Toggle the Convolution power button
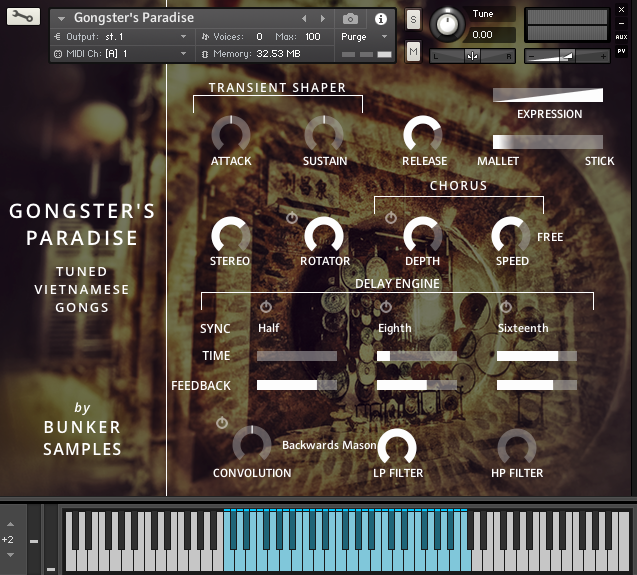Screen dimensions: 637x575 click(x=222, y=423)
